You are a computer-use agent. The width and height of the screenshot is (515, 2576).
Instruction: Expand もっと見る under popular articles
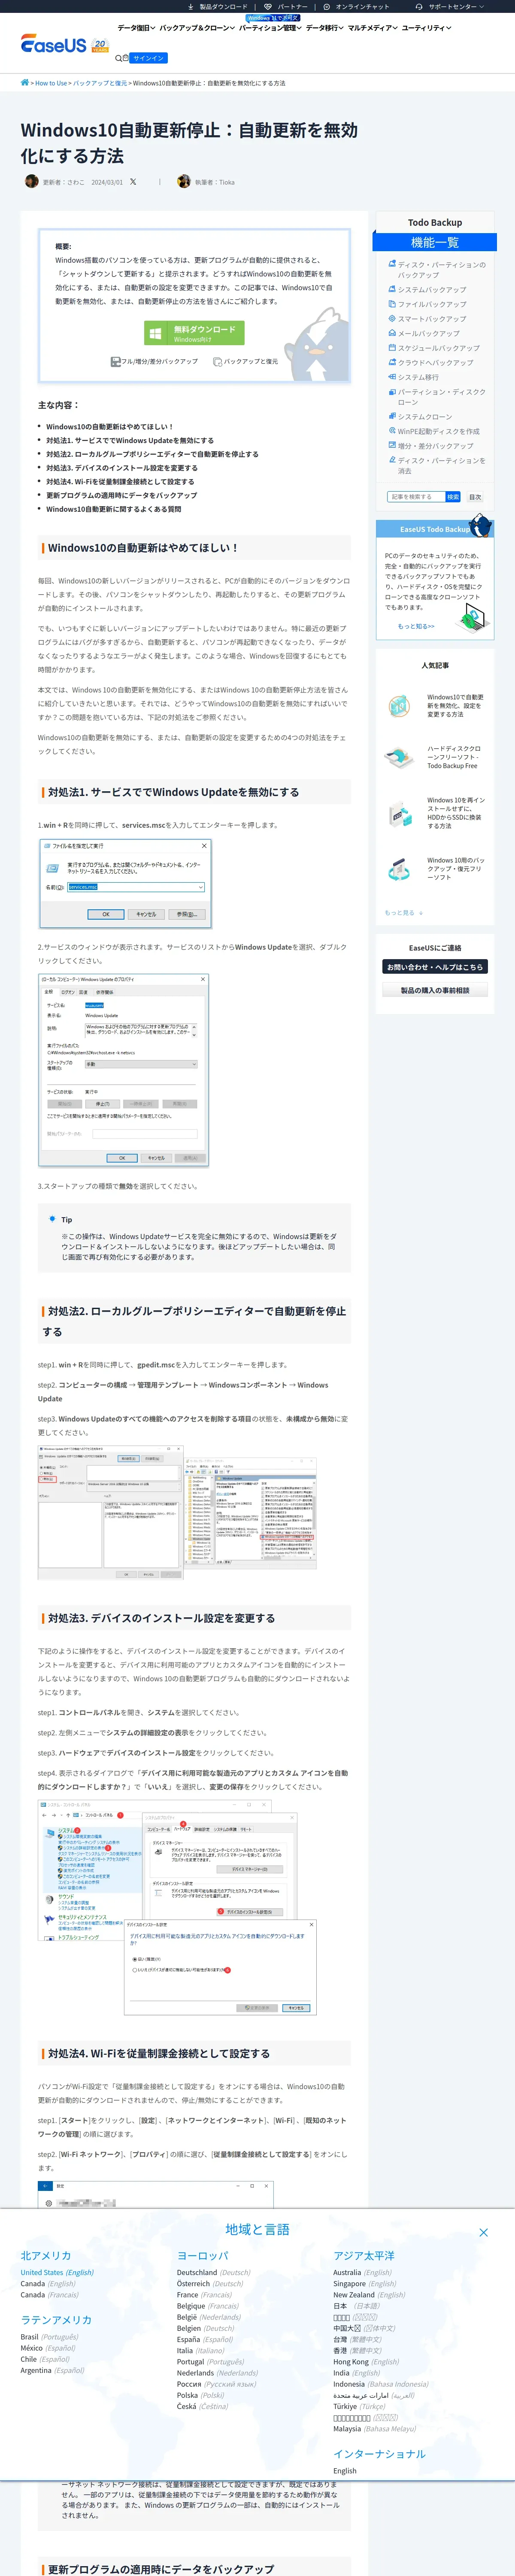[404, 913]
